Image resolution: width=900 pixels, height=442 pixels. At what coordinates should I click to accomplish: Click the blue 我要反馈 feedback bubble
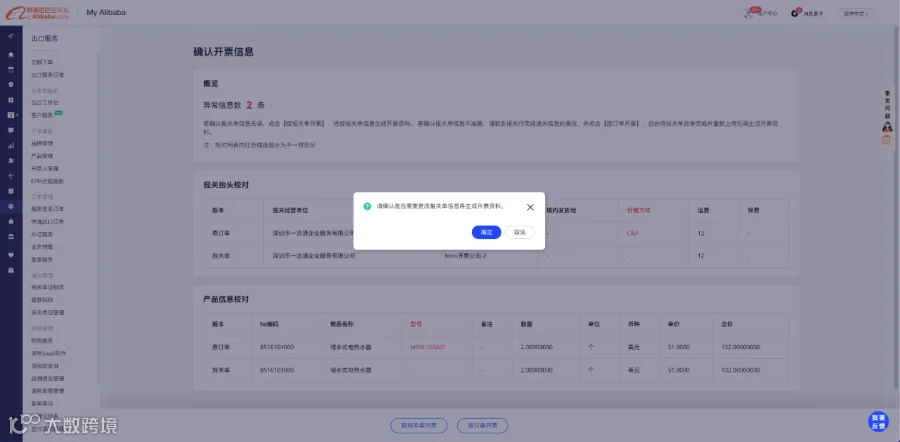pos(878,421)
